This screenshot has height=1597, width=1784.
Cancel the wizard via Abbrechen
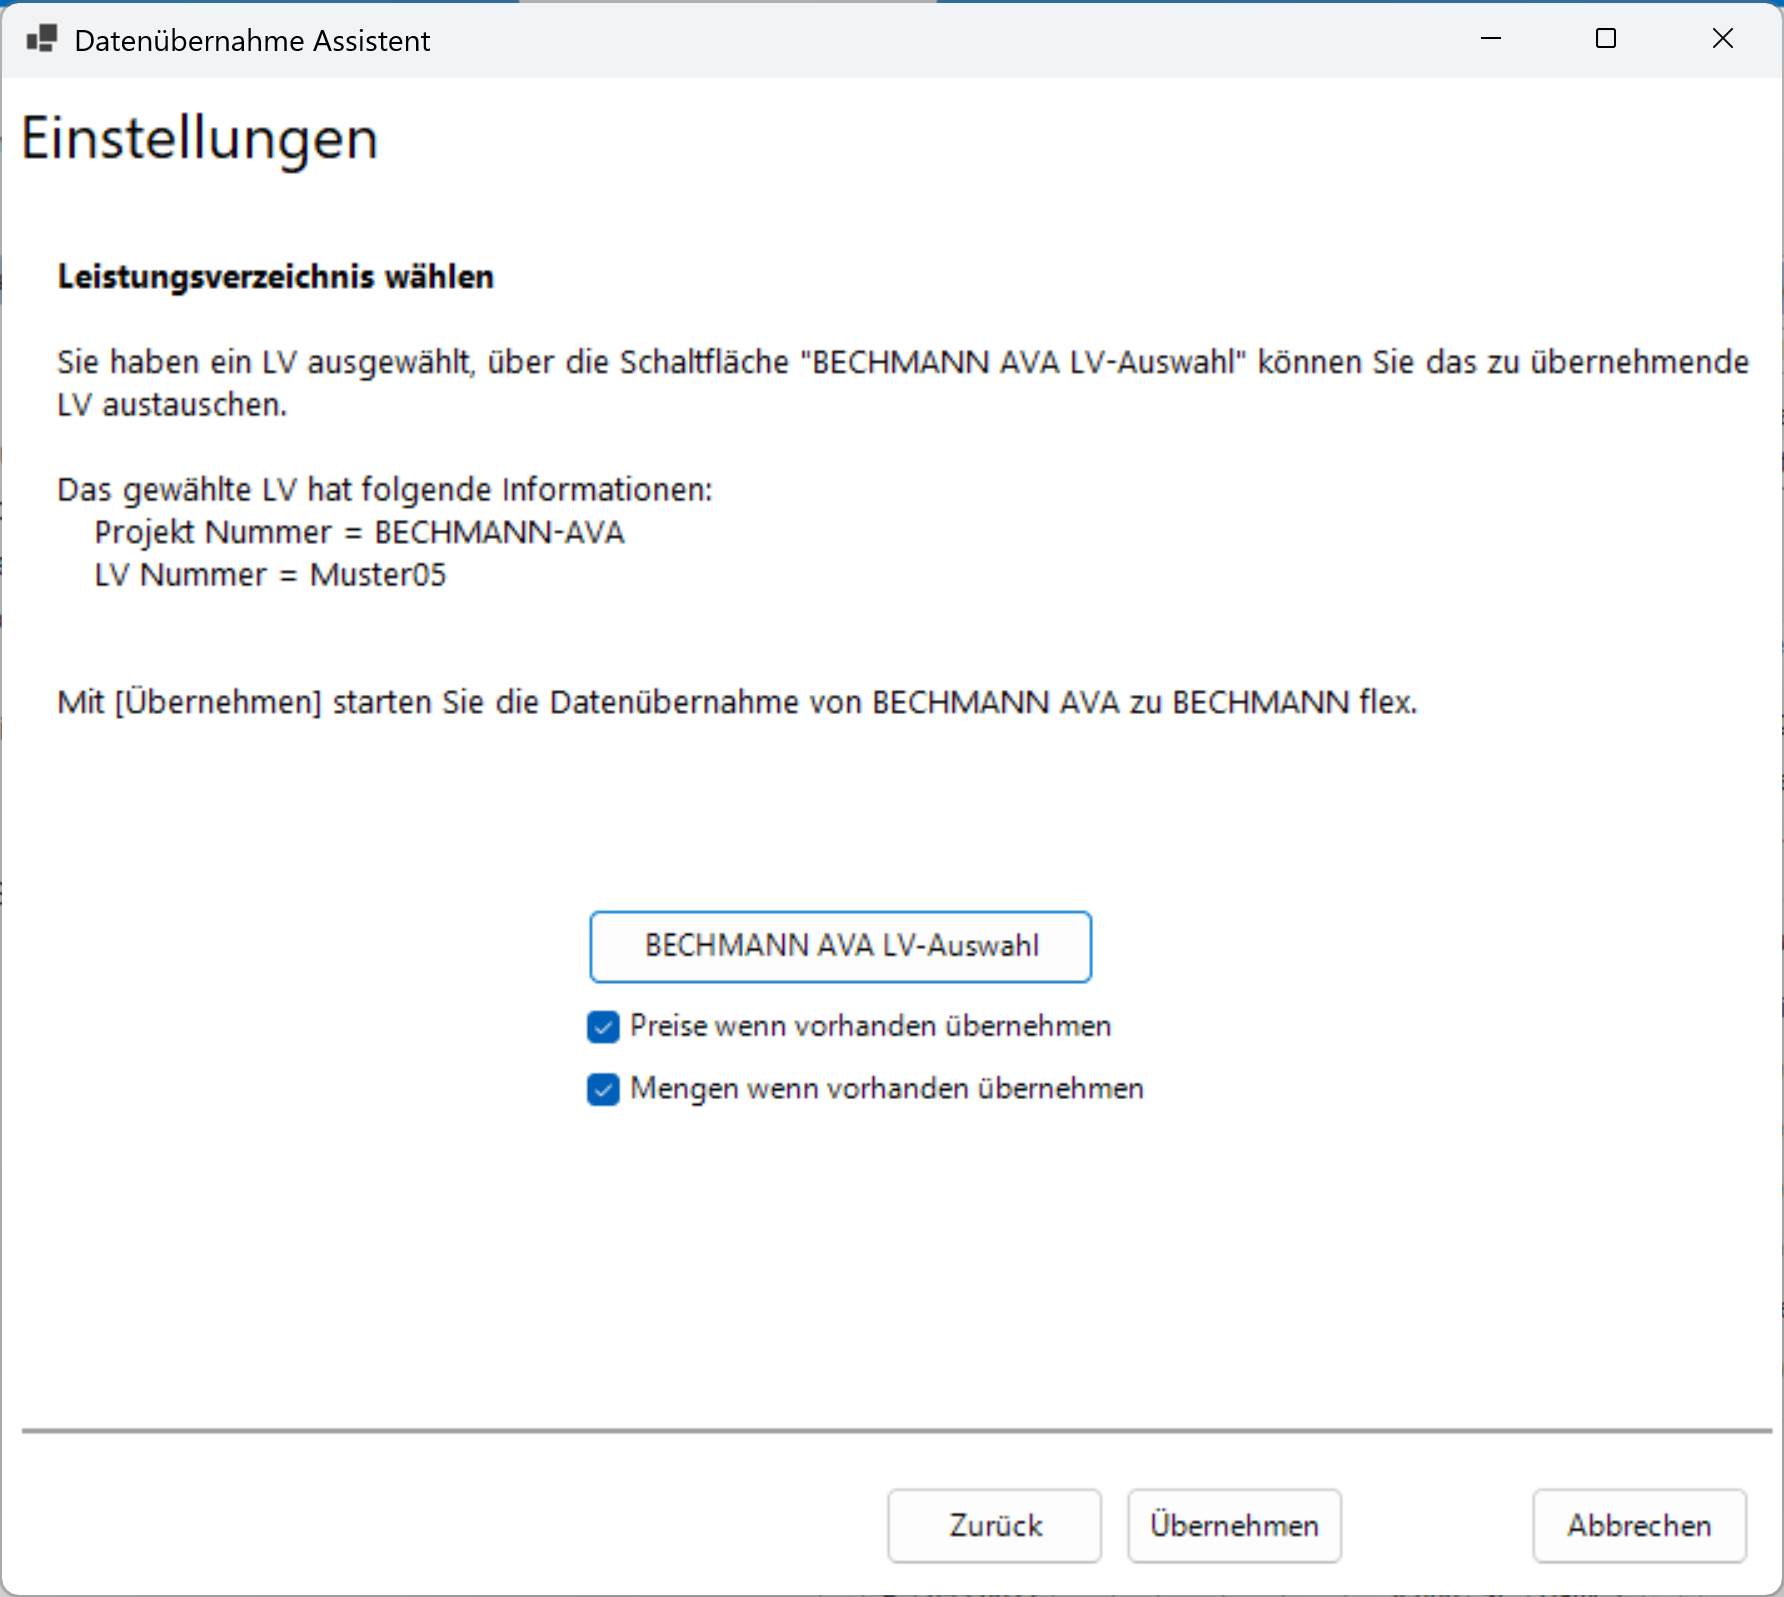[1639, 1526]
